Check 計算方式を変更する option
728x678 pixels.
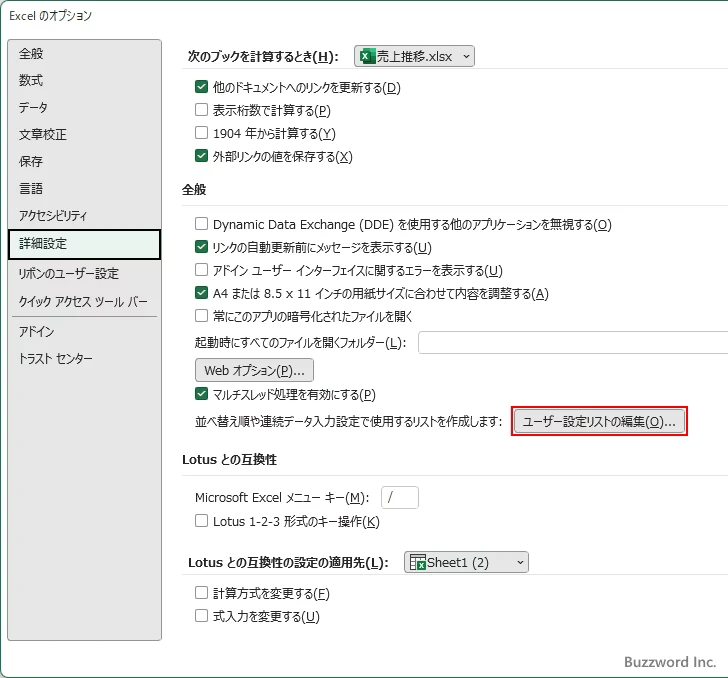(201, 593)
